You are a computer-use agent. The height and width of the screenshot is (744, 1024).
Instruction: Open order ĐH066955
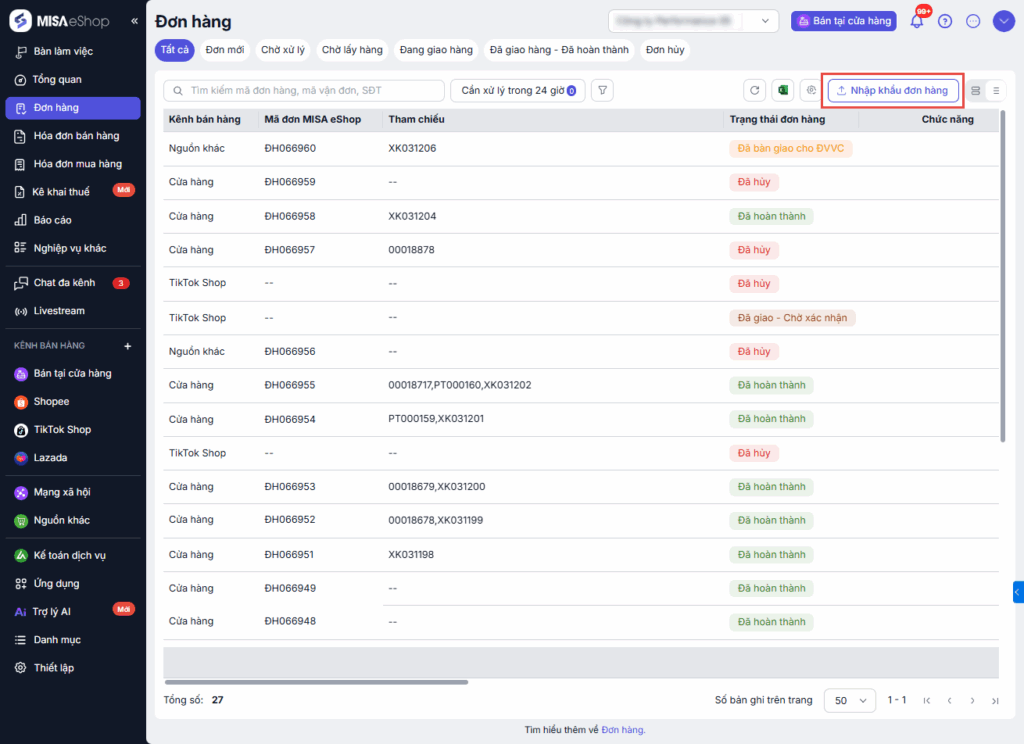pyautogui.click(x=290, y=385)
